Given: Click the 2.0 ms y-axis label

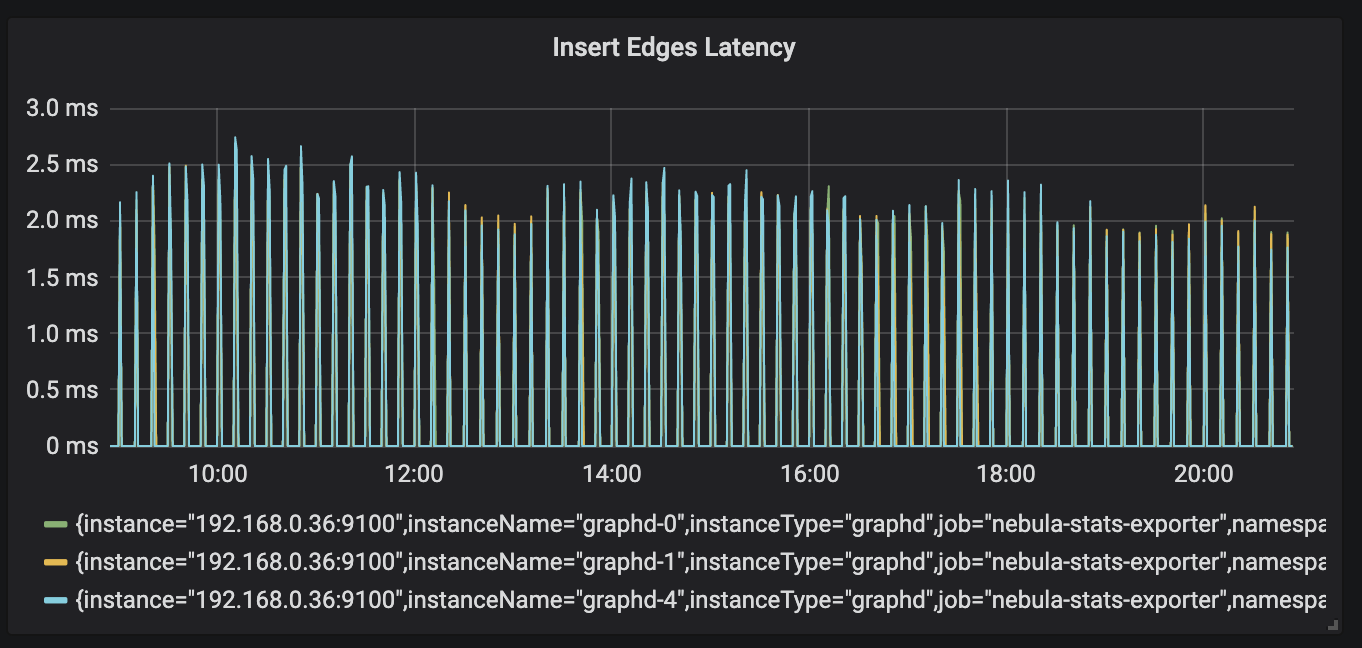Looking at the screenshot, I should [x=60, y=220].
